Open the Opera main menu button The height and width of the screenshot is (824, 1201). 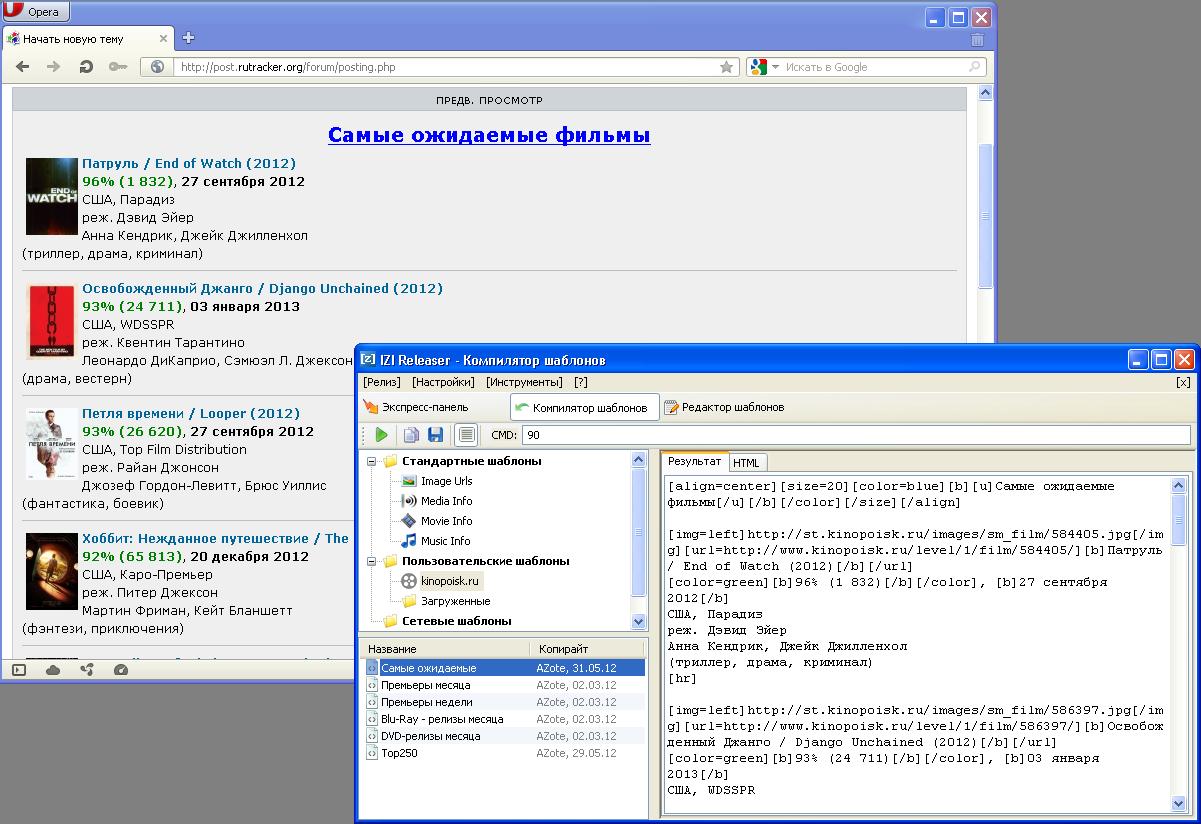(34, 12)
